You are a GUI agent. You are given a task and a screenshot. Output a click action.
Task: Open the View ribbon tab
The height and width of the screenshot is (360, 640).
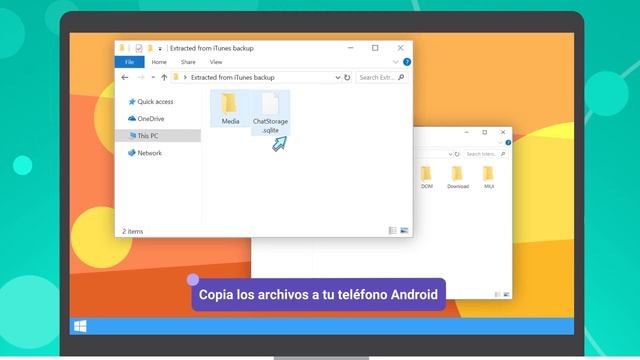[216, 62]
